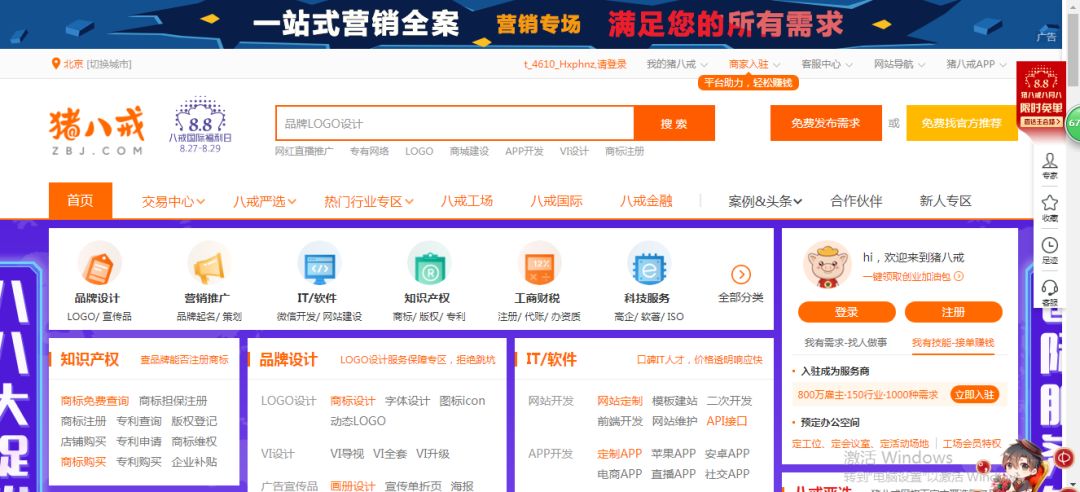The image size is (1080, 492).
Task: Open the 足迹 clock sidebar icon
Action: [x=1049, y=251]
